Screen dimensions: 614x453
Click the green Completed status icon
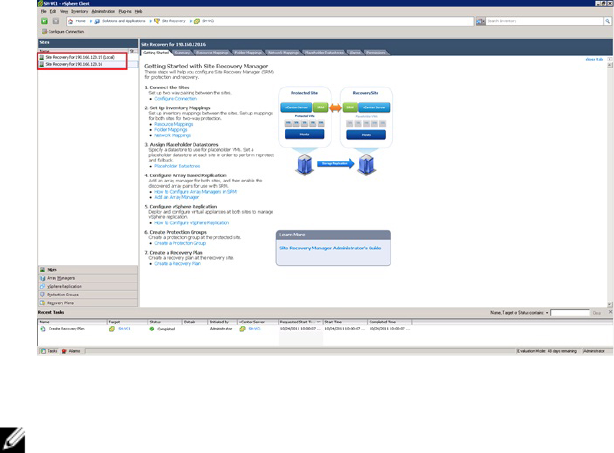click(x=152, y=329)
